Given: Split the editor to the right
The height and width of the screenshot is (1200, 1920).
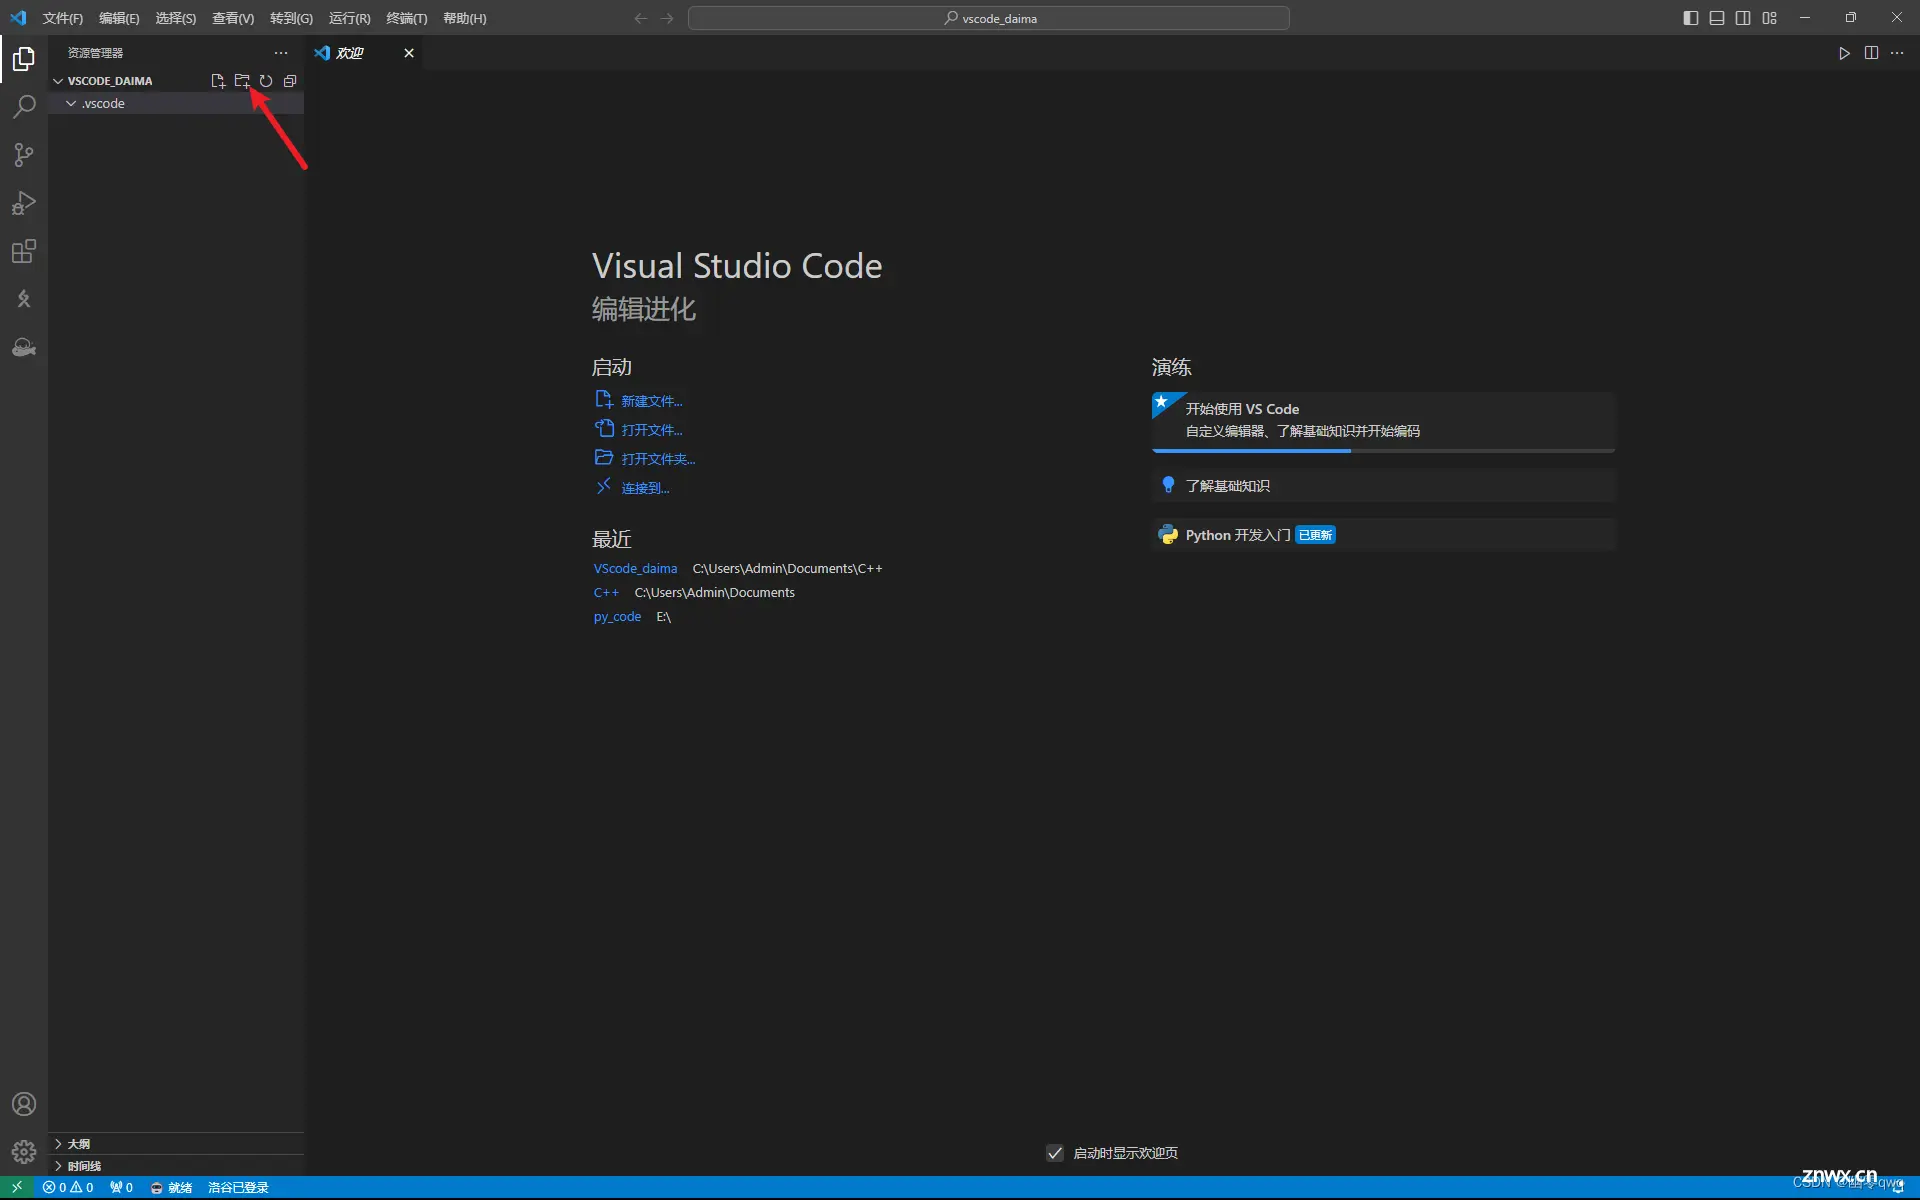Looking at the screenshot, I should 1871,53.
